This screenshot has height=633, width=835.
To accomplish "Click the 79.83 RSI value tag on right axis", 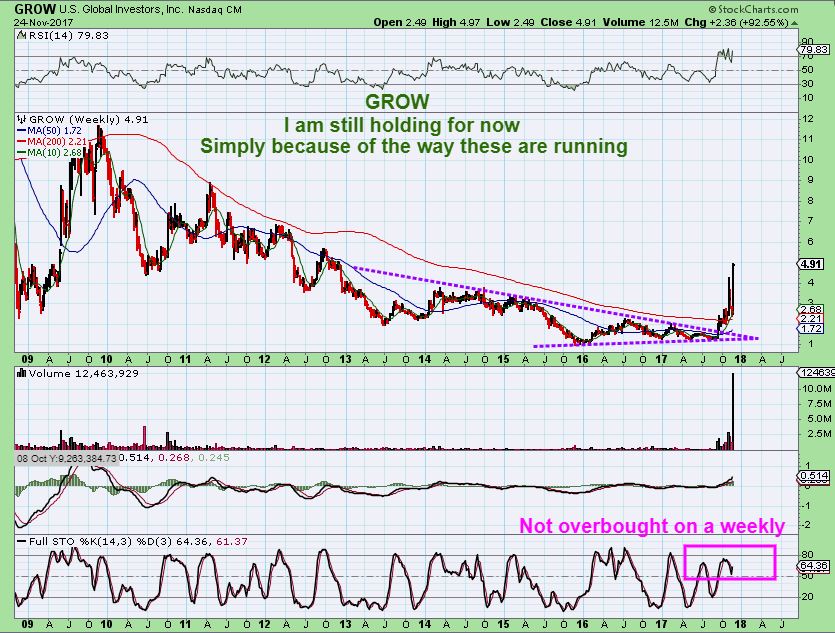I will tap(814, 50).
